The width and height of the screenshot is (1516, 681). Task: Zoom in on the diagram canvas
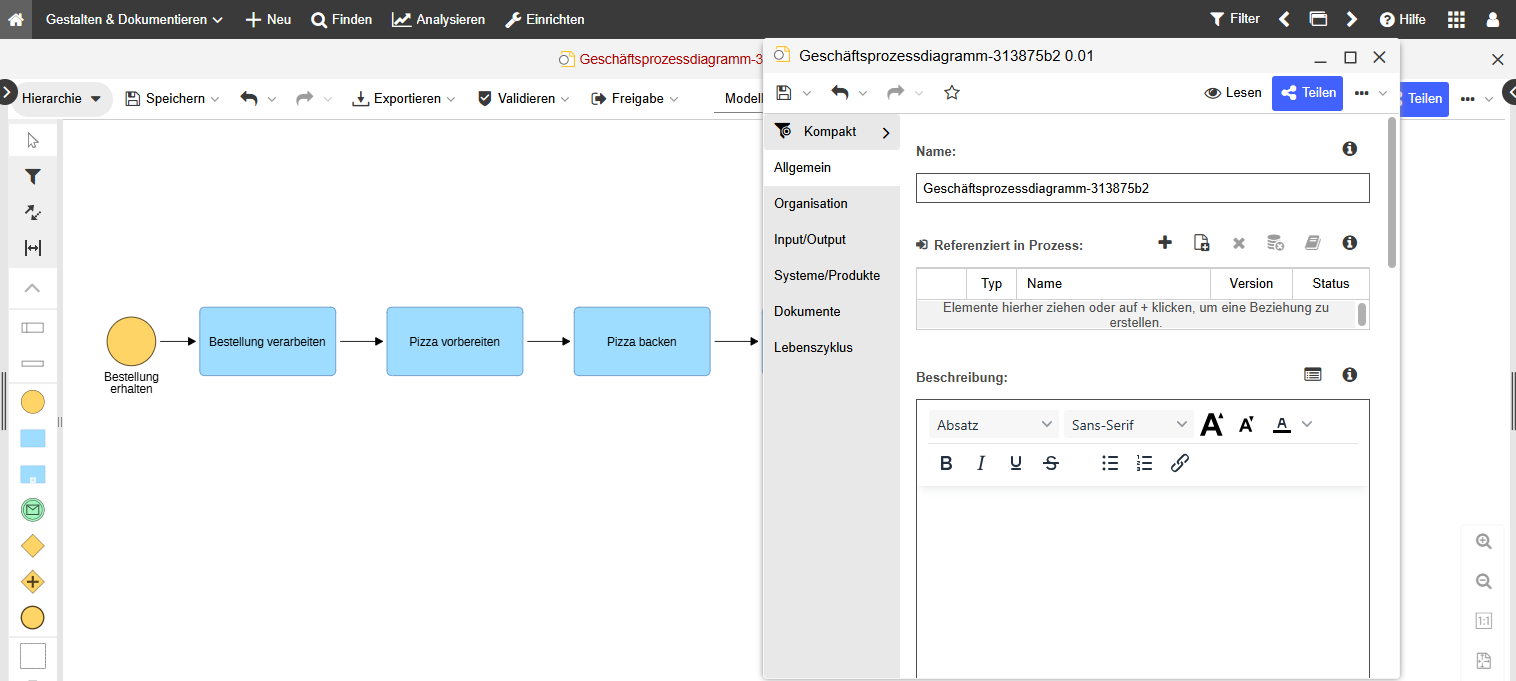click(1483, 541)
